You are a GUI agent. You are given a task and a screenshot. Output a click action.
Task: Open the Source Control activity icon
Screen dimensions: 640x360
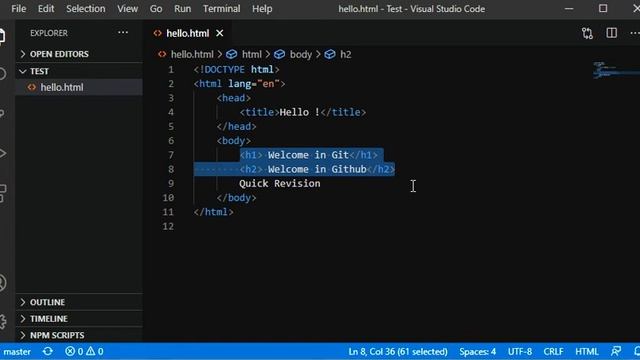(2, 113)
